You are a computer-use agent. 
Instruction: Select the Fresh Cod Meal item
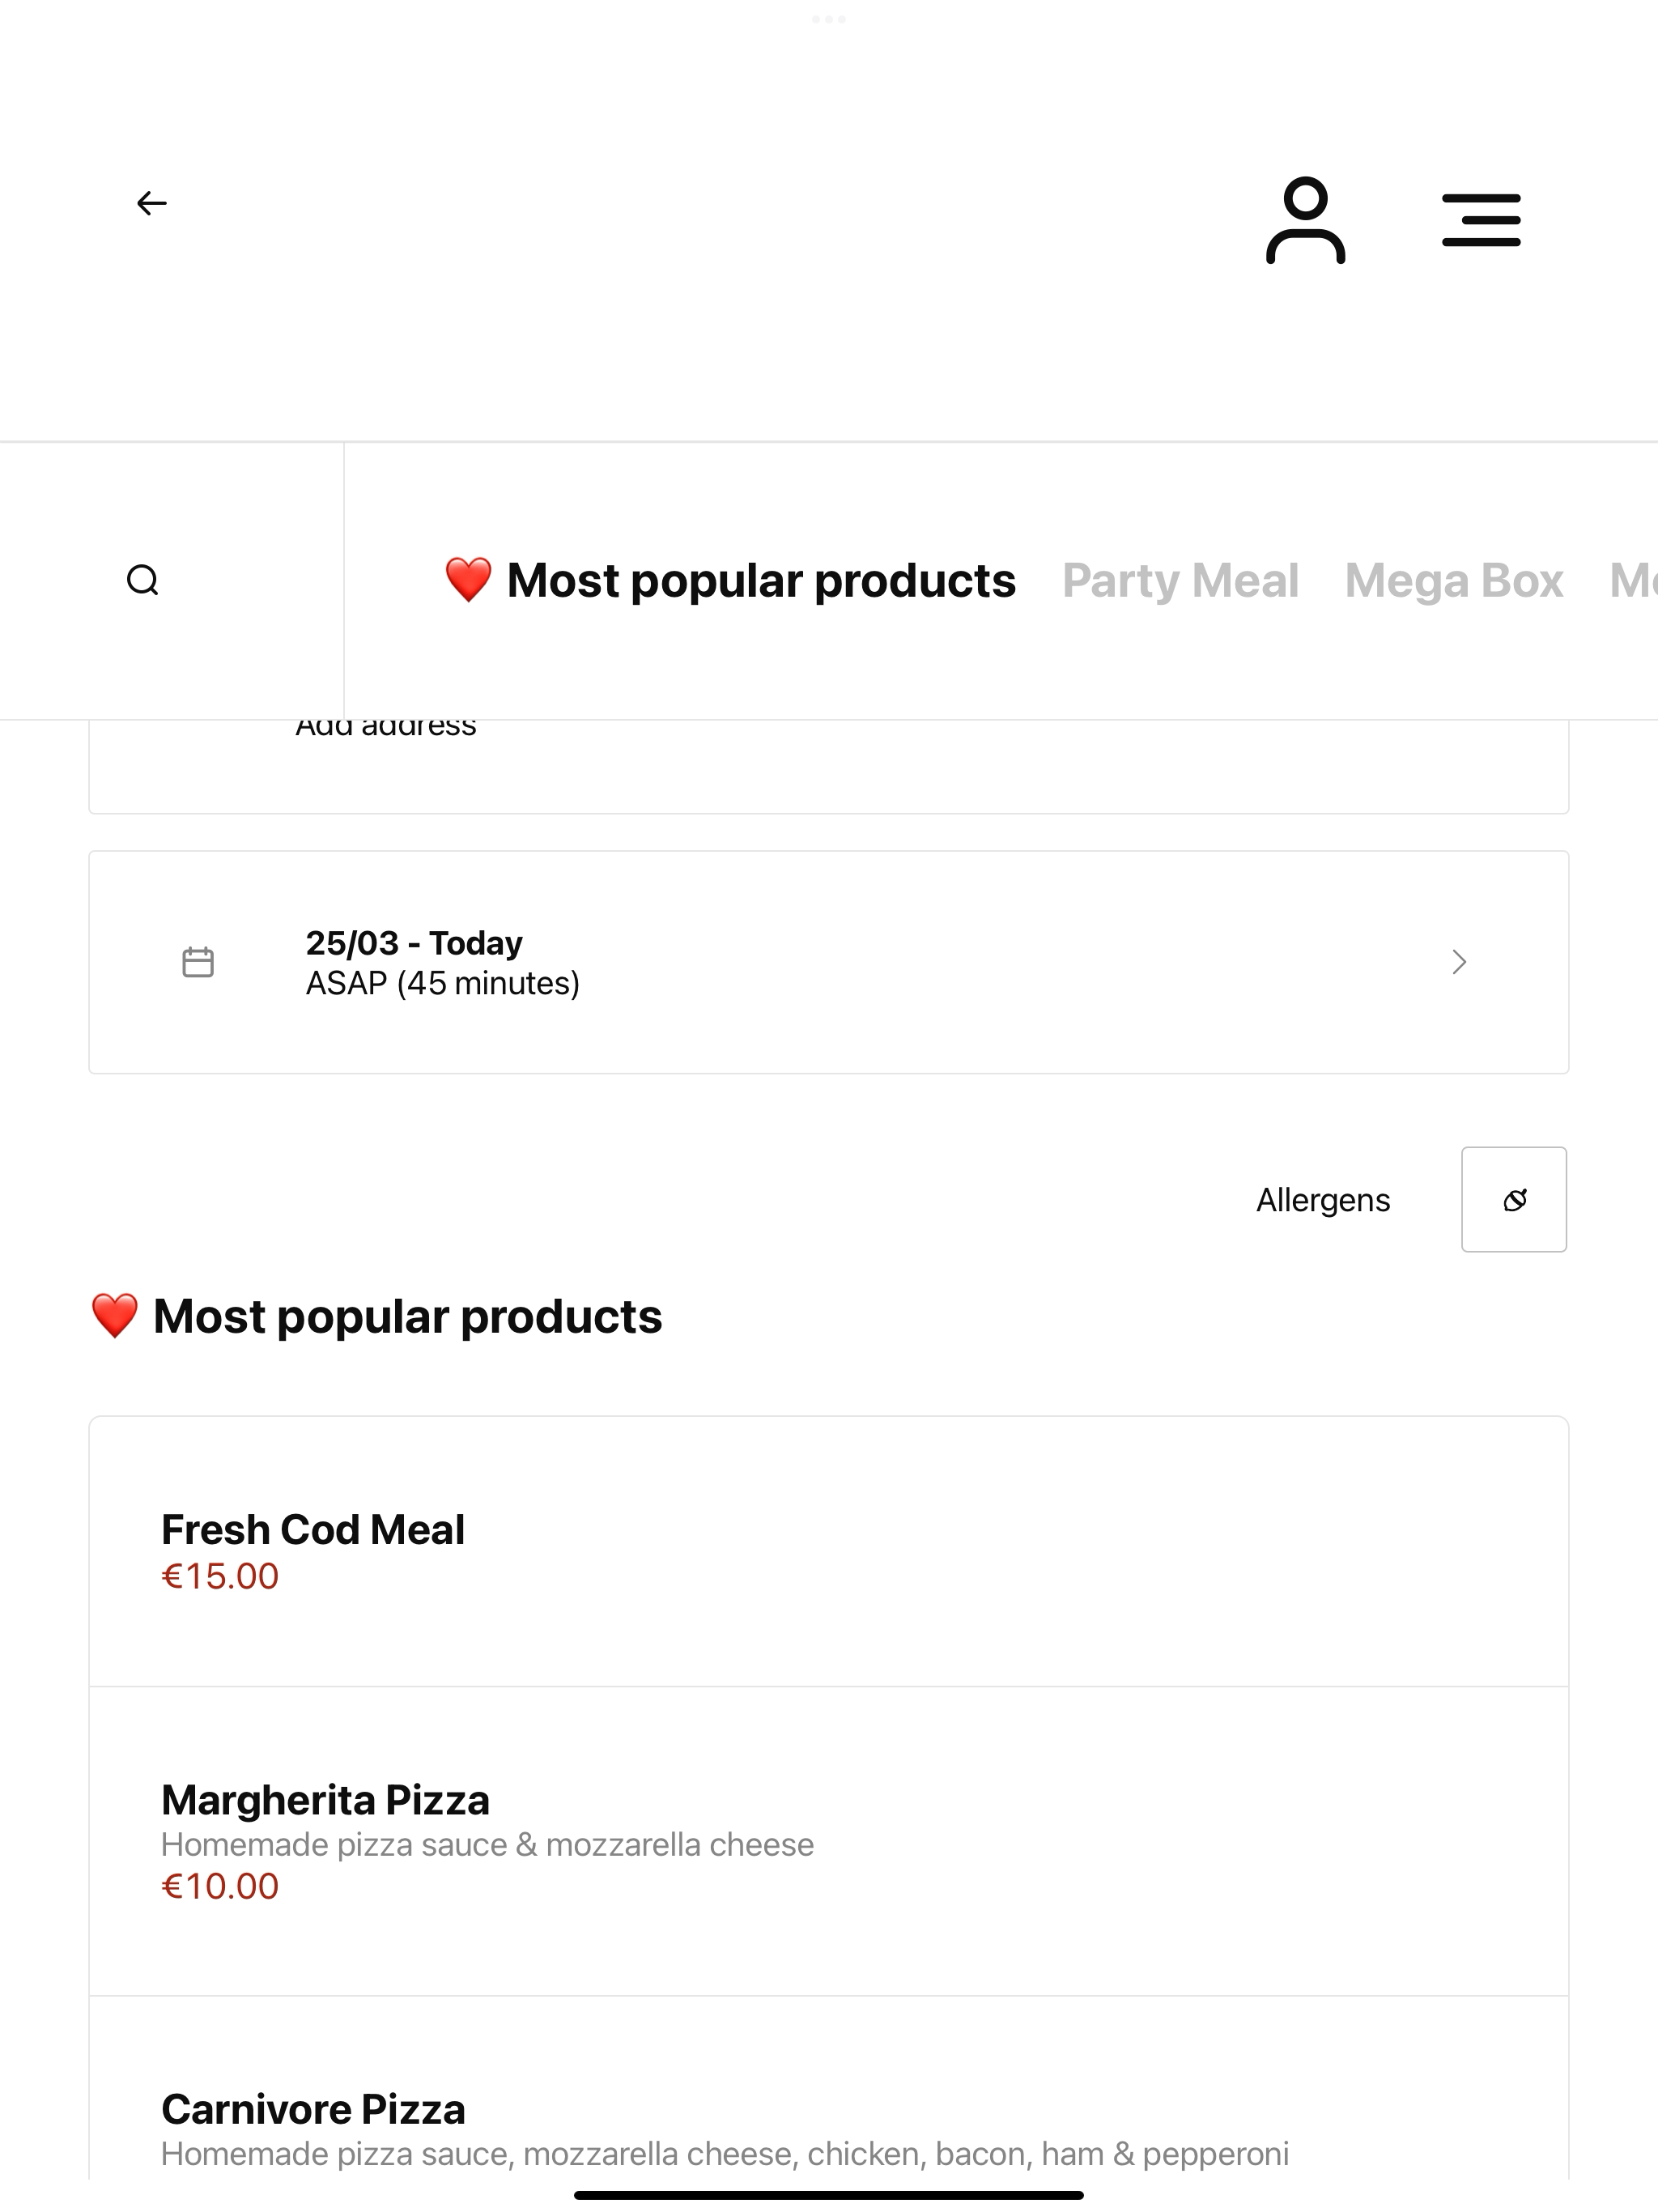pyautogui.click(x=829, y=1551)
